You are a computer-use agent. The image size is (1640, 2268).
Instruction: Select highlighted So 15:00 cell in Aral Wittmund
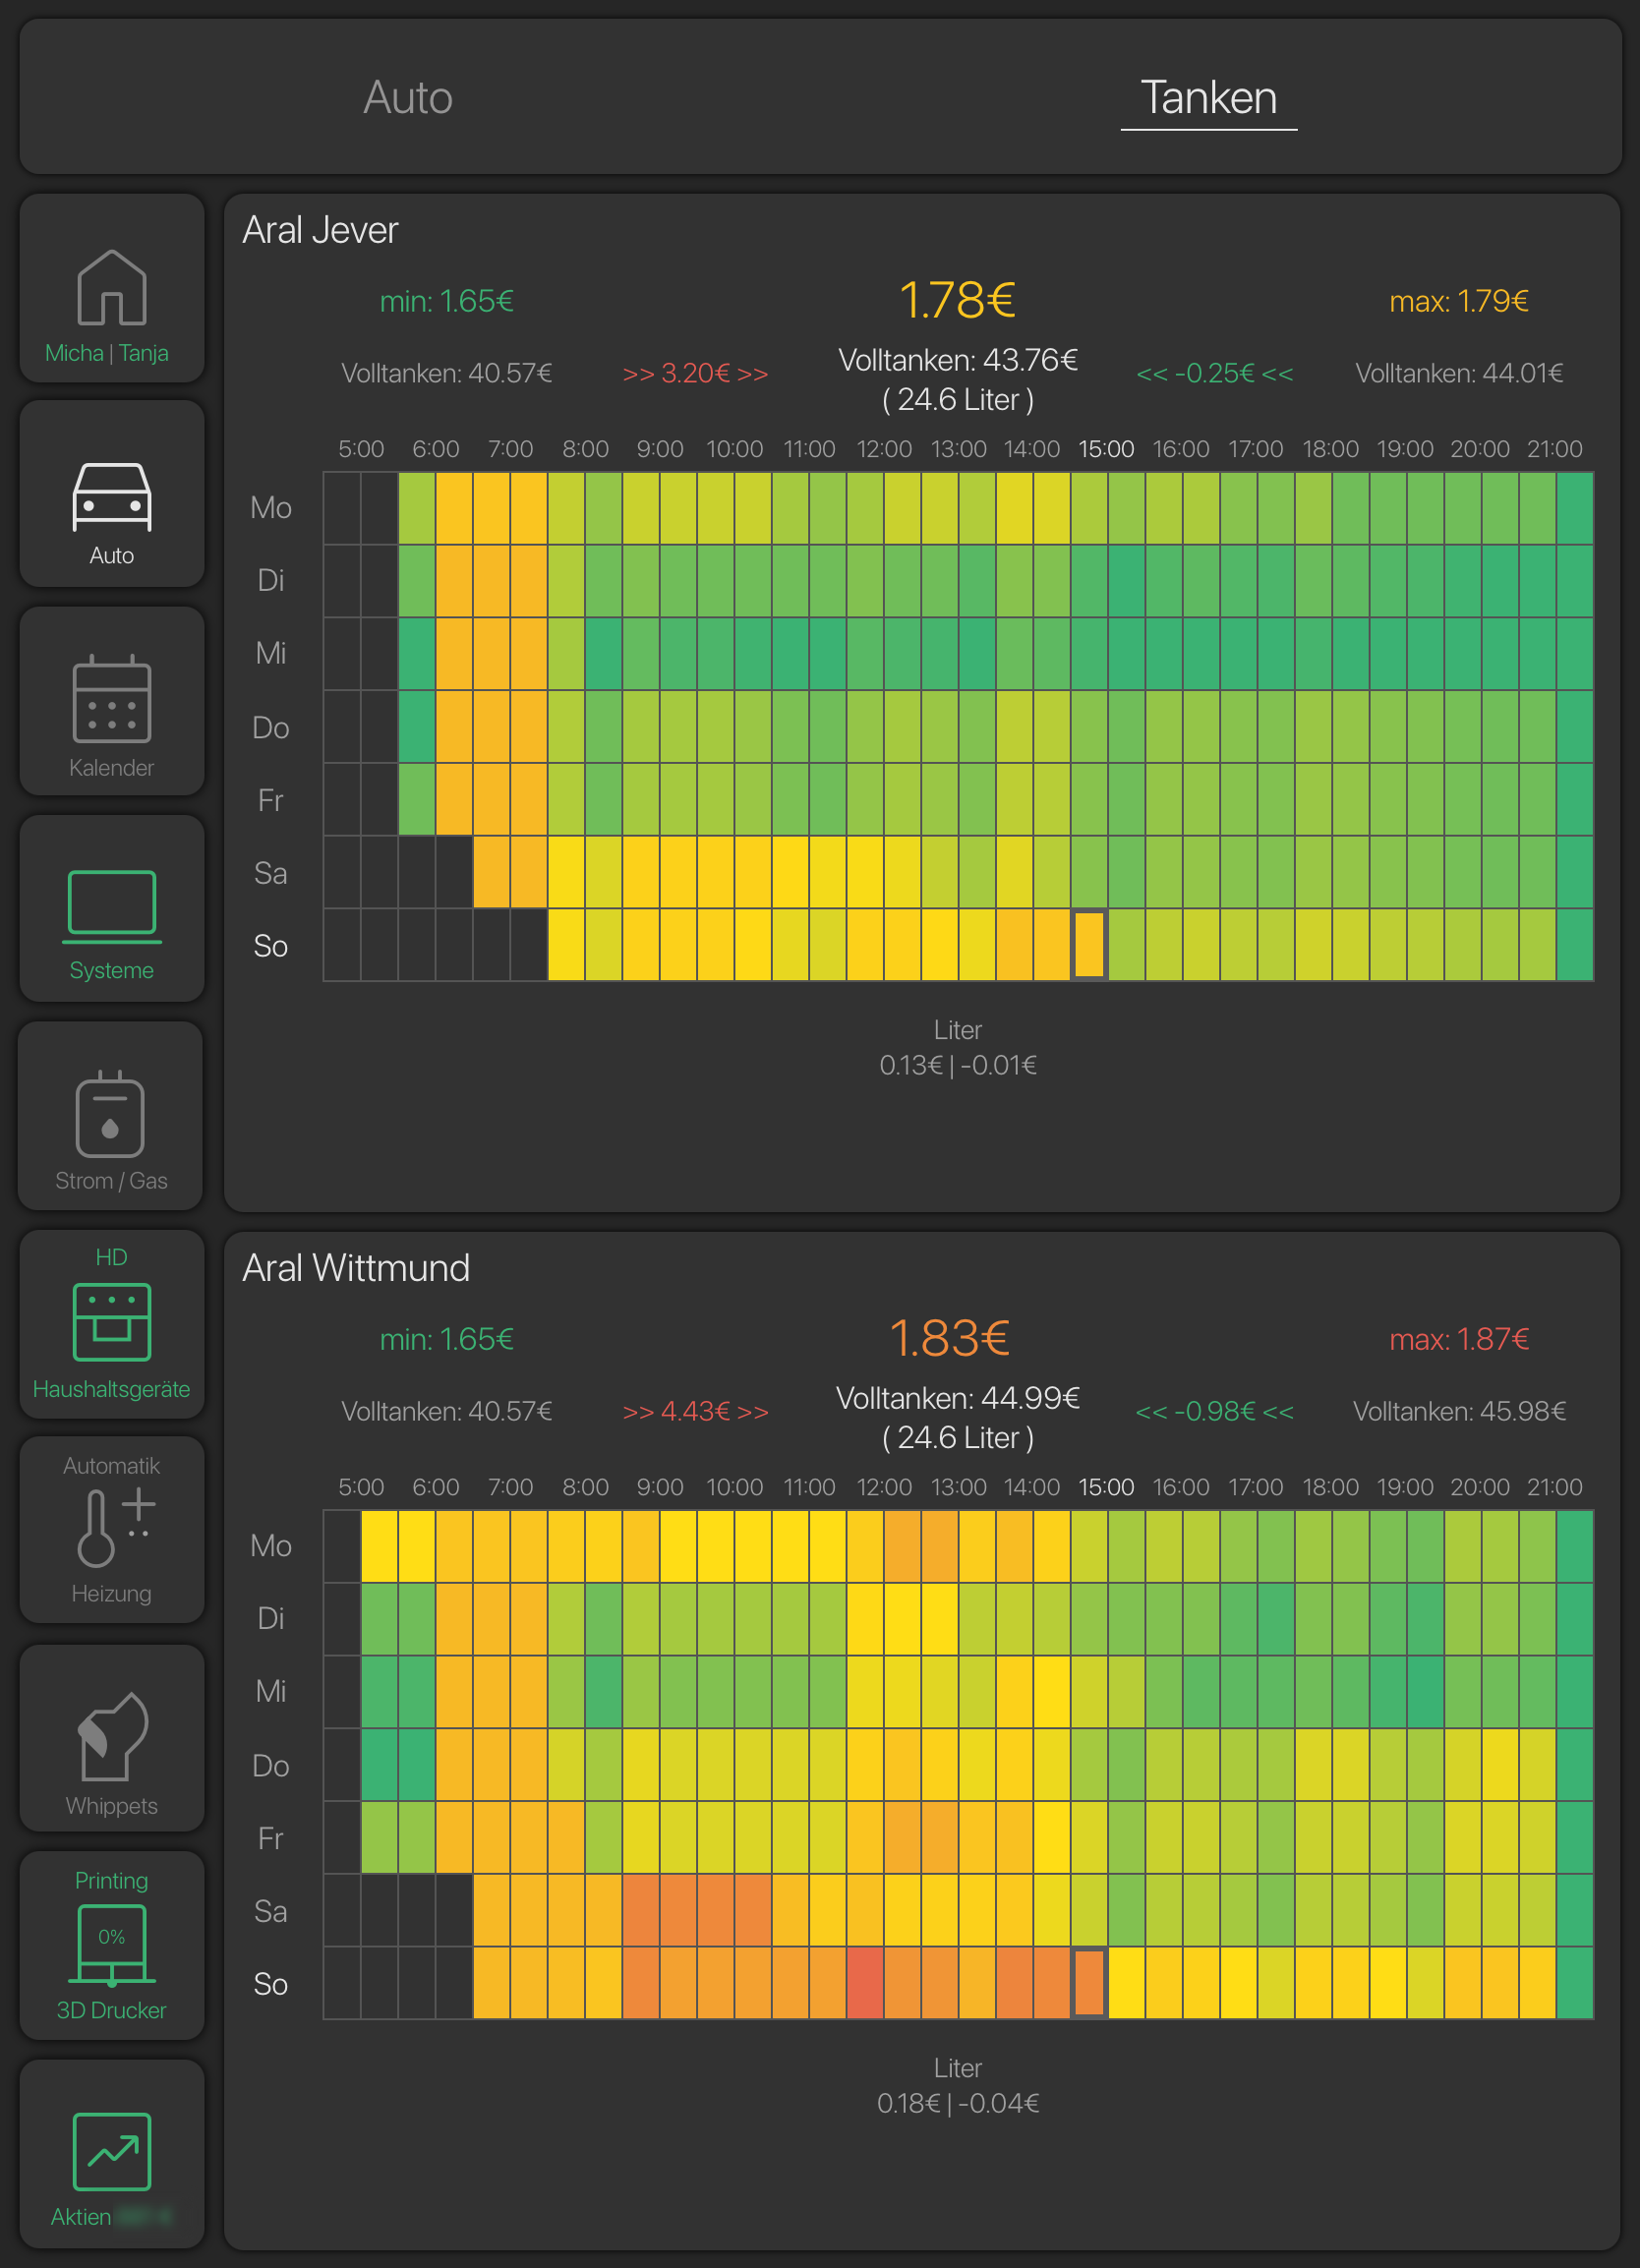[x=1089, y=1982]
